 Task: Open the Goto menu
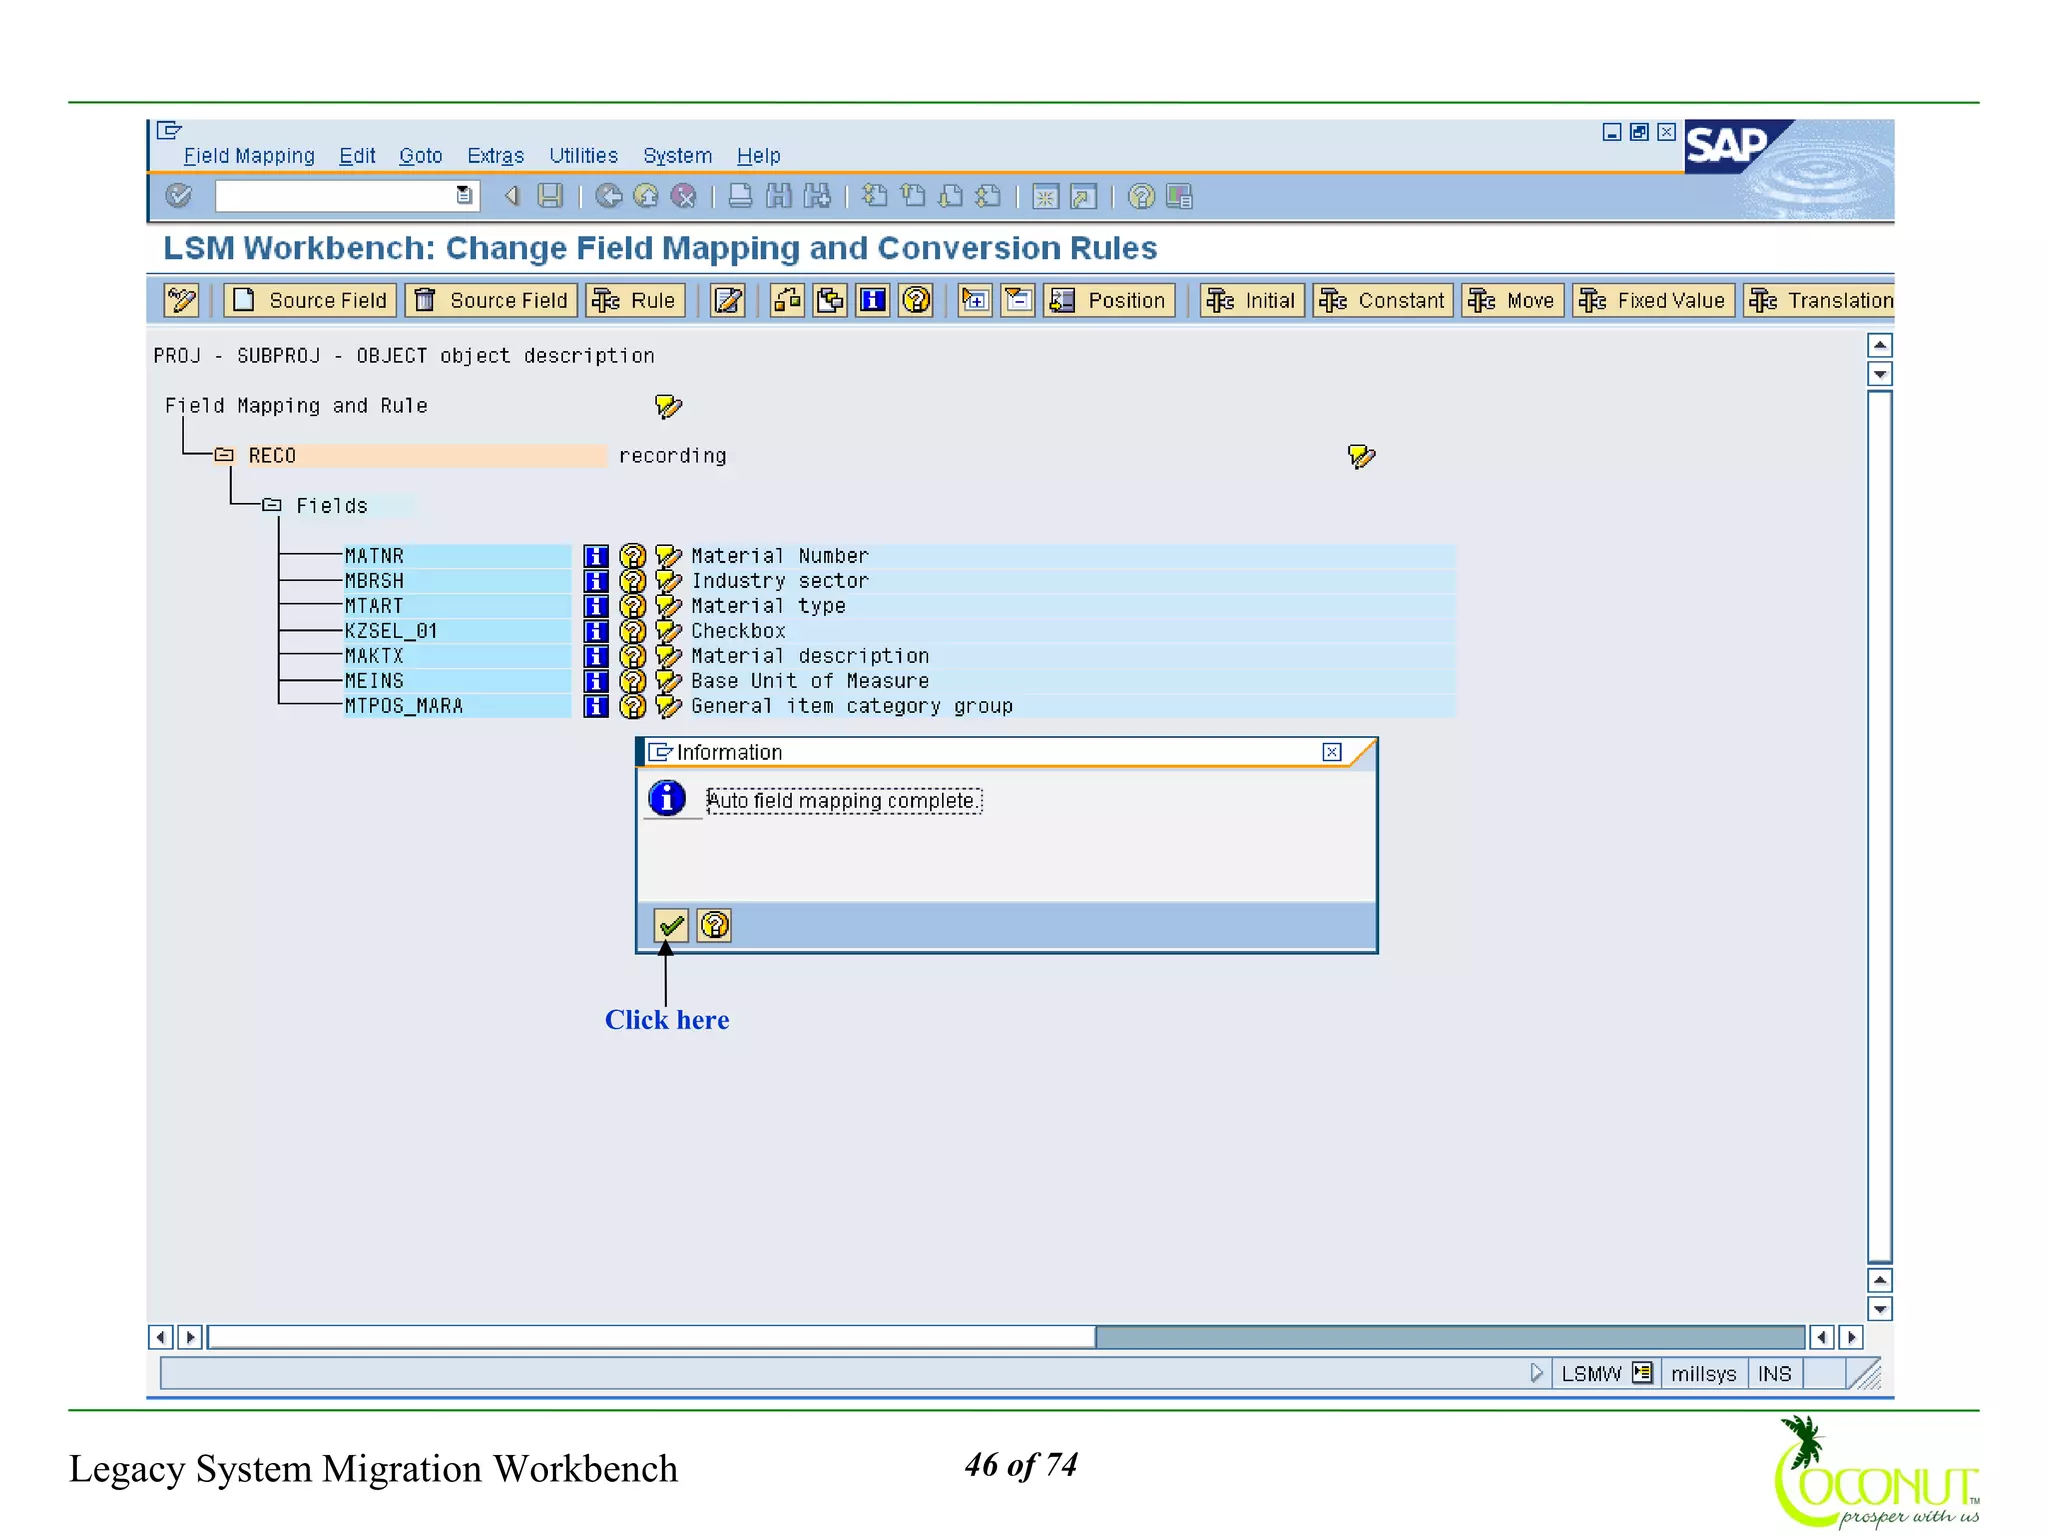pyautogui.click(x=420, y=156)
